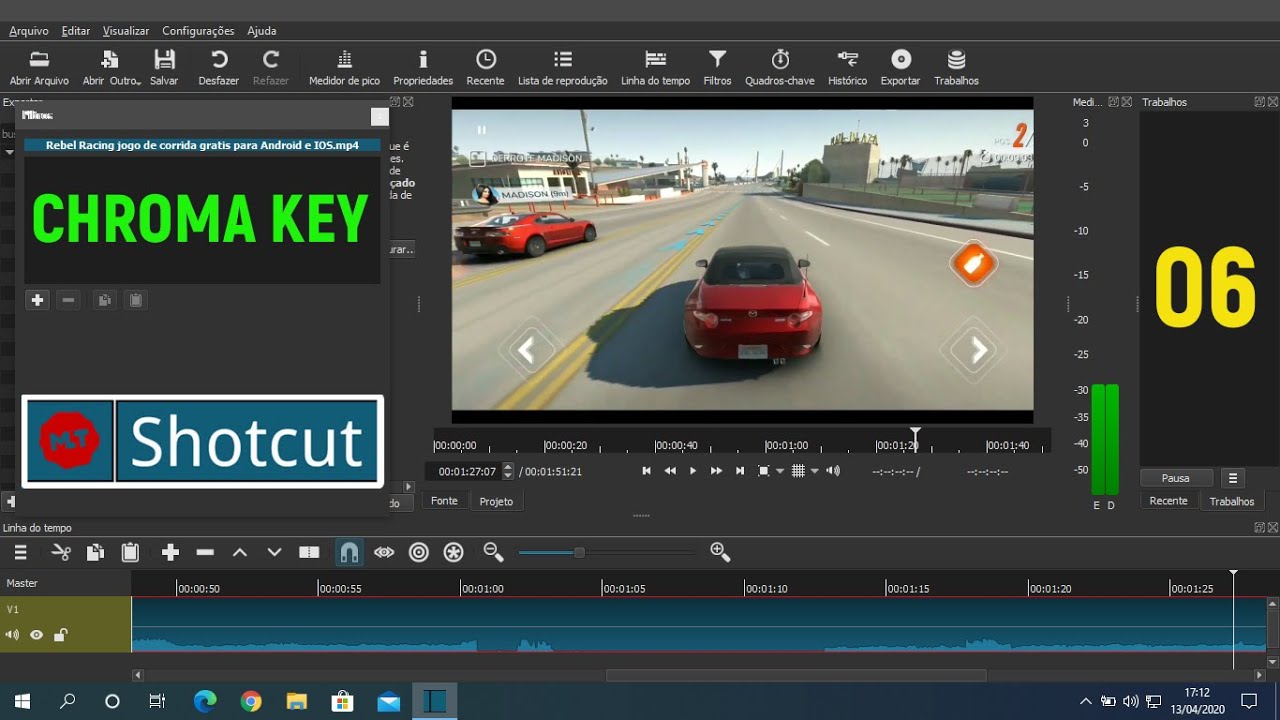Open the Ajuda menu
1280x720 pixels.
tap(262, 31)
